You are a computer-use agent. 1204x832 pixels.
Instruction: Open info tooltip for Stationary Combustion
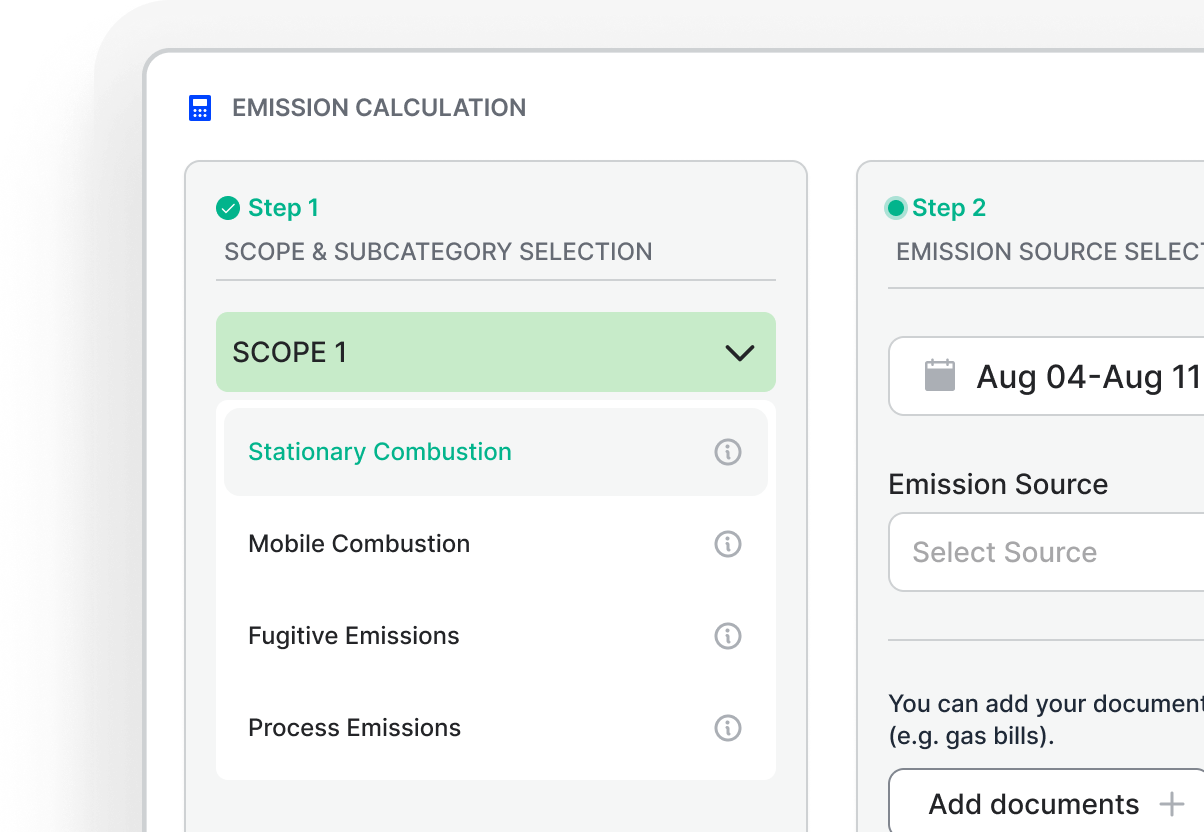coord(728,452)
